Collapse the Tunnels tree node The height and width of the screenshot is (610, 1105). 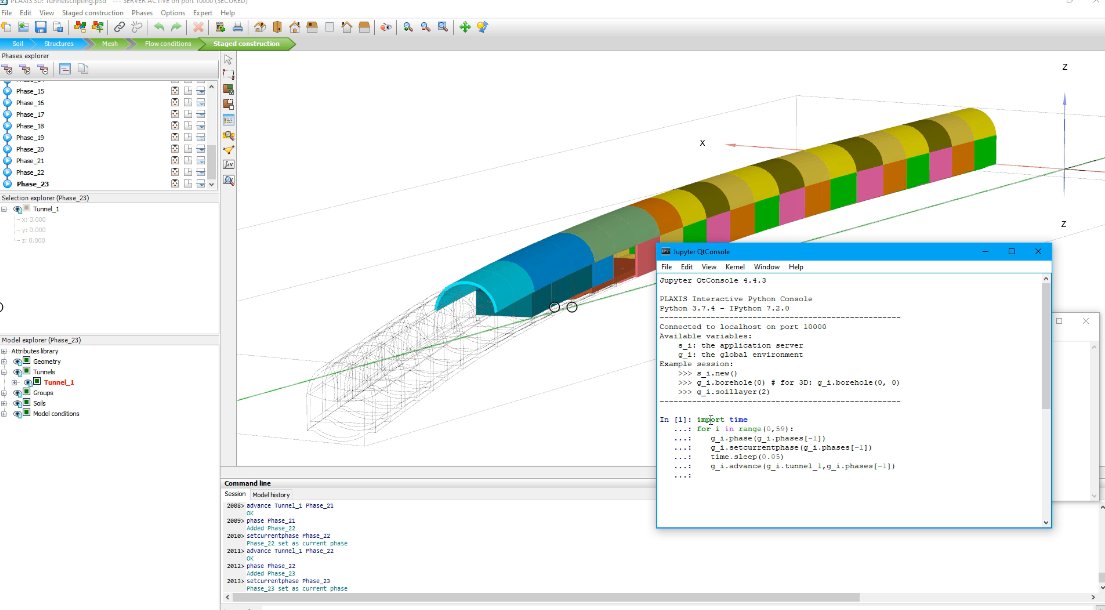point(4,372)
